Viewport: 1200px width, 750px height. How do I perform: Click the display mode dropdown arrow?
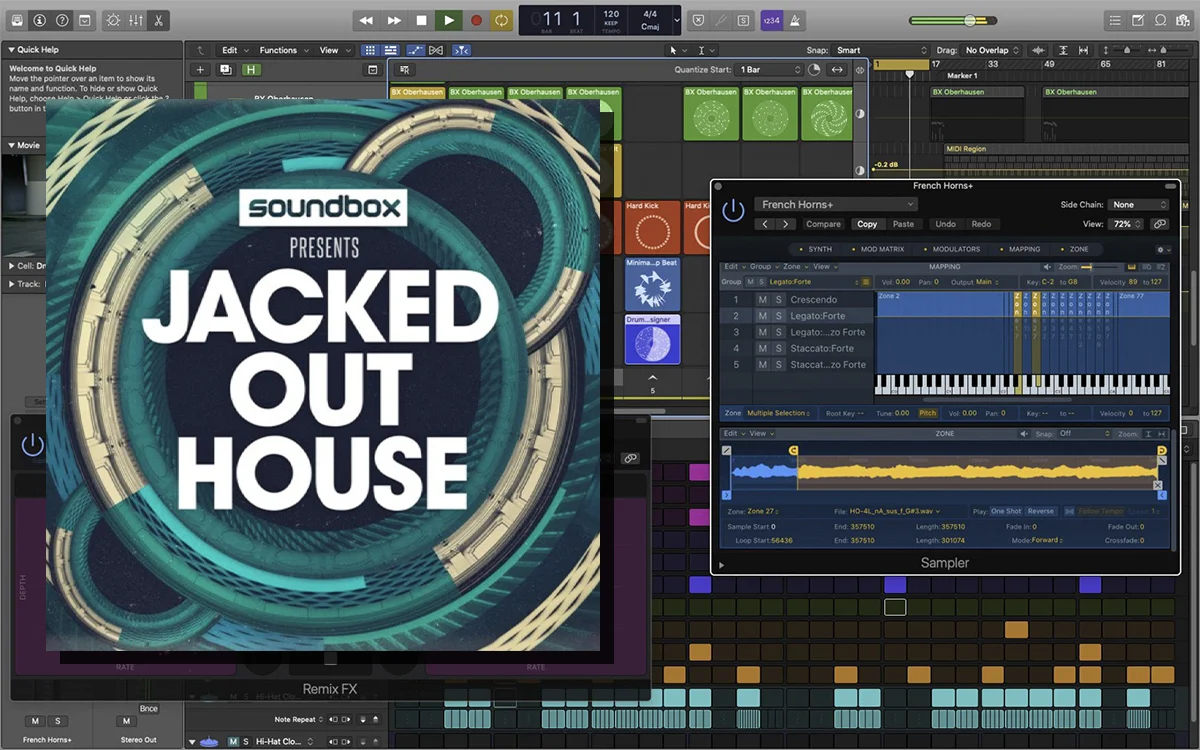677,20
